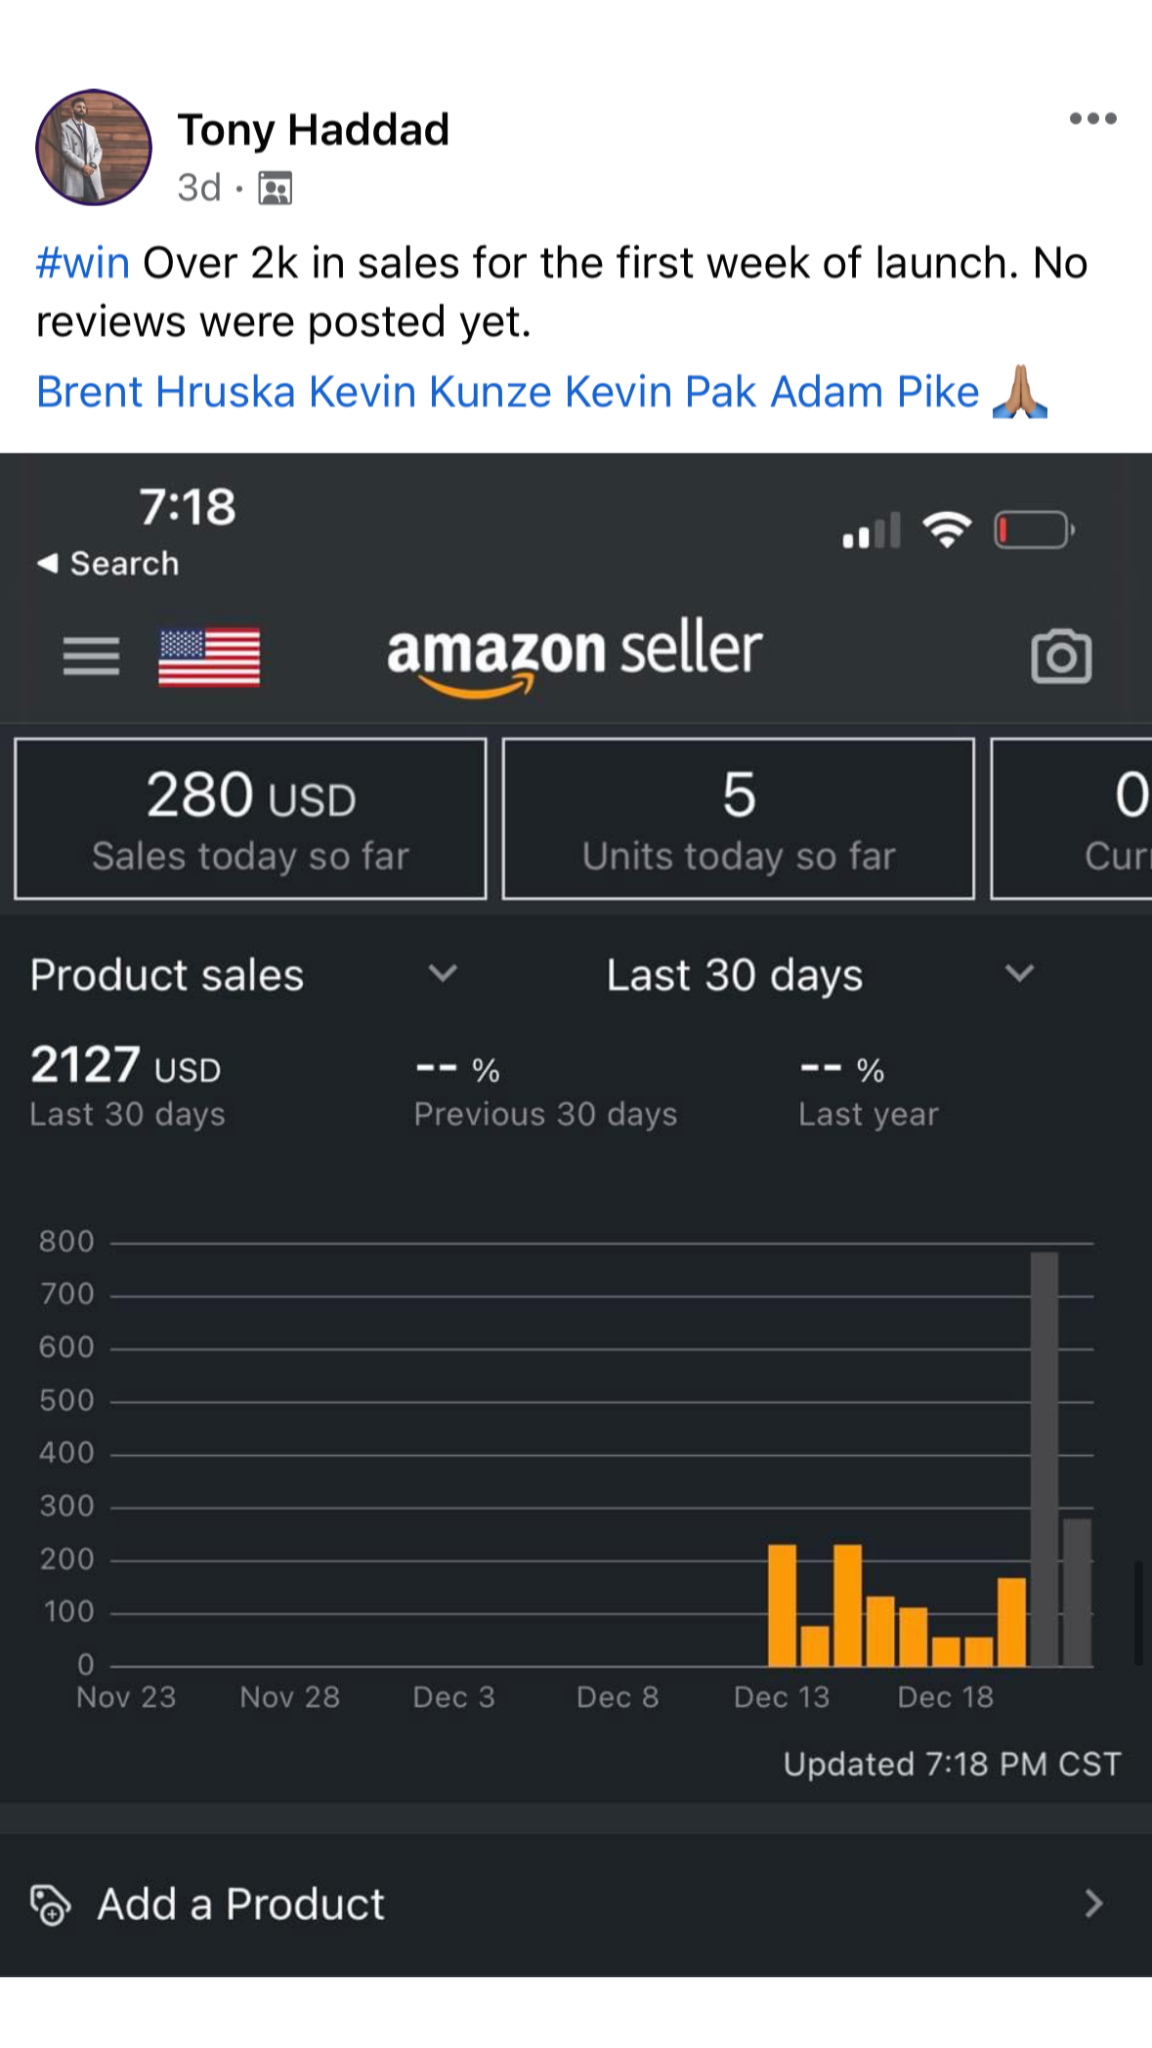Open Tony Haddad's profile picture

[x=94, y=148]
